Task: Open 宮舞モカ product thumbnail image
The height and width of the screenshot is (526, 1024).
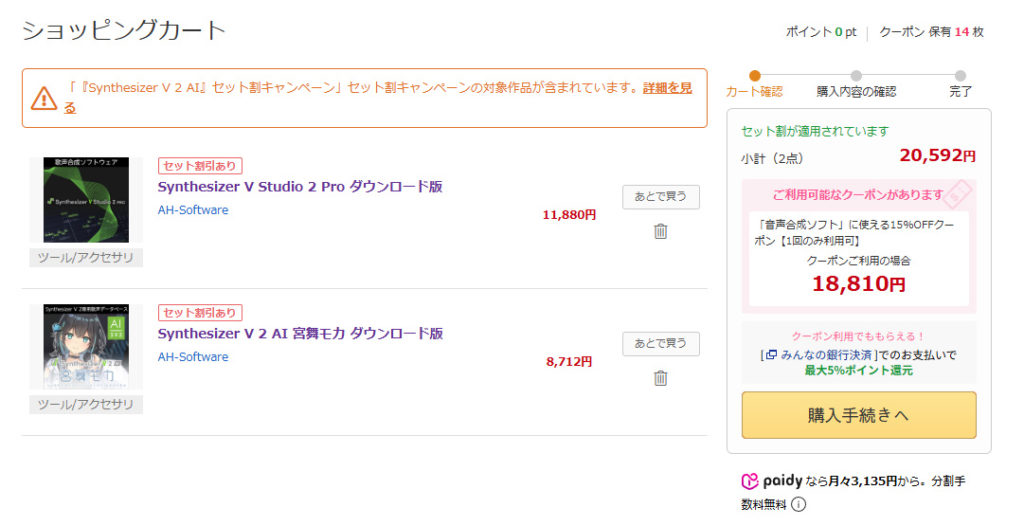Action: [x=86, y=346]
